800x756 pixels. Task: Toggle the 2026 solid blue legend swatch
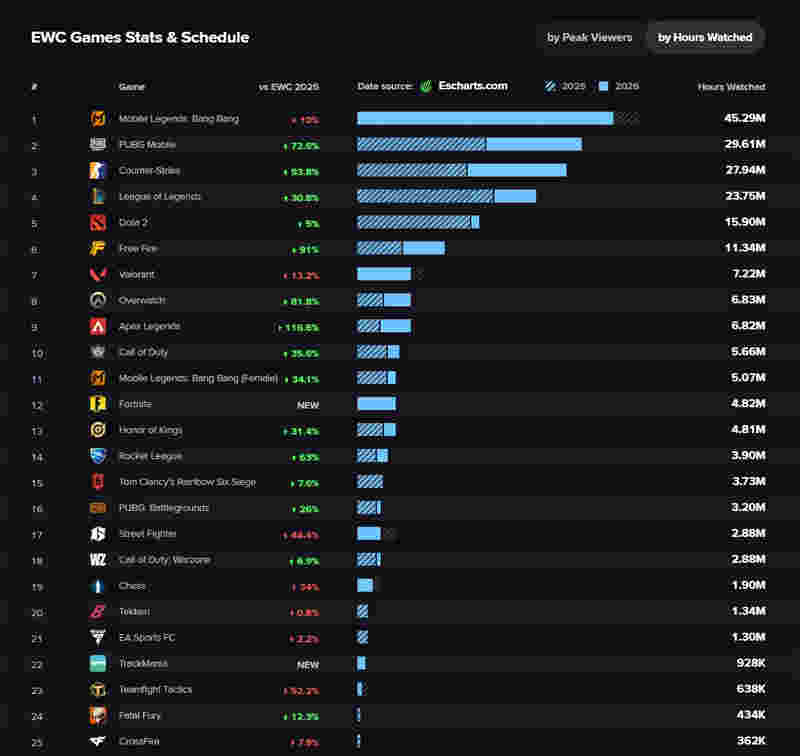[x=603, y=86]
